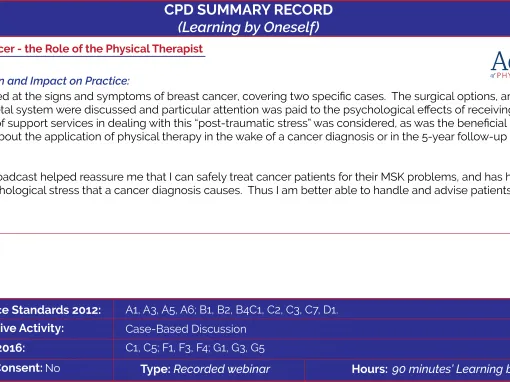Click the 'CPD SUMMARY RECORD' title

pos(248,10)
